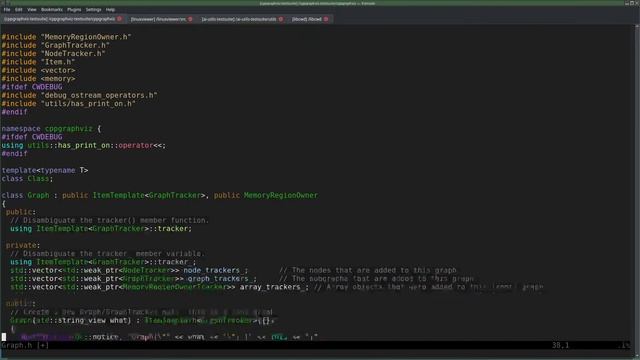
Task: Click the 'private:' access specifier line
Action: tap(23, 245)
